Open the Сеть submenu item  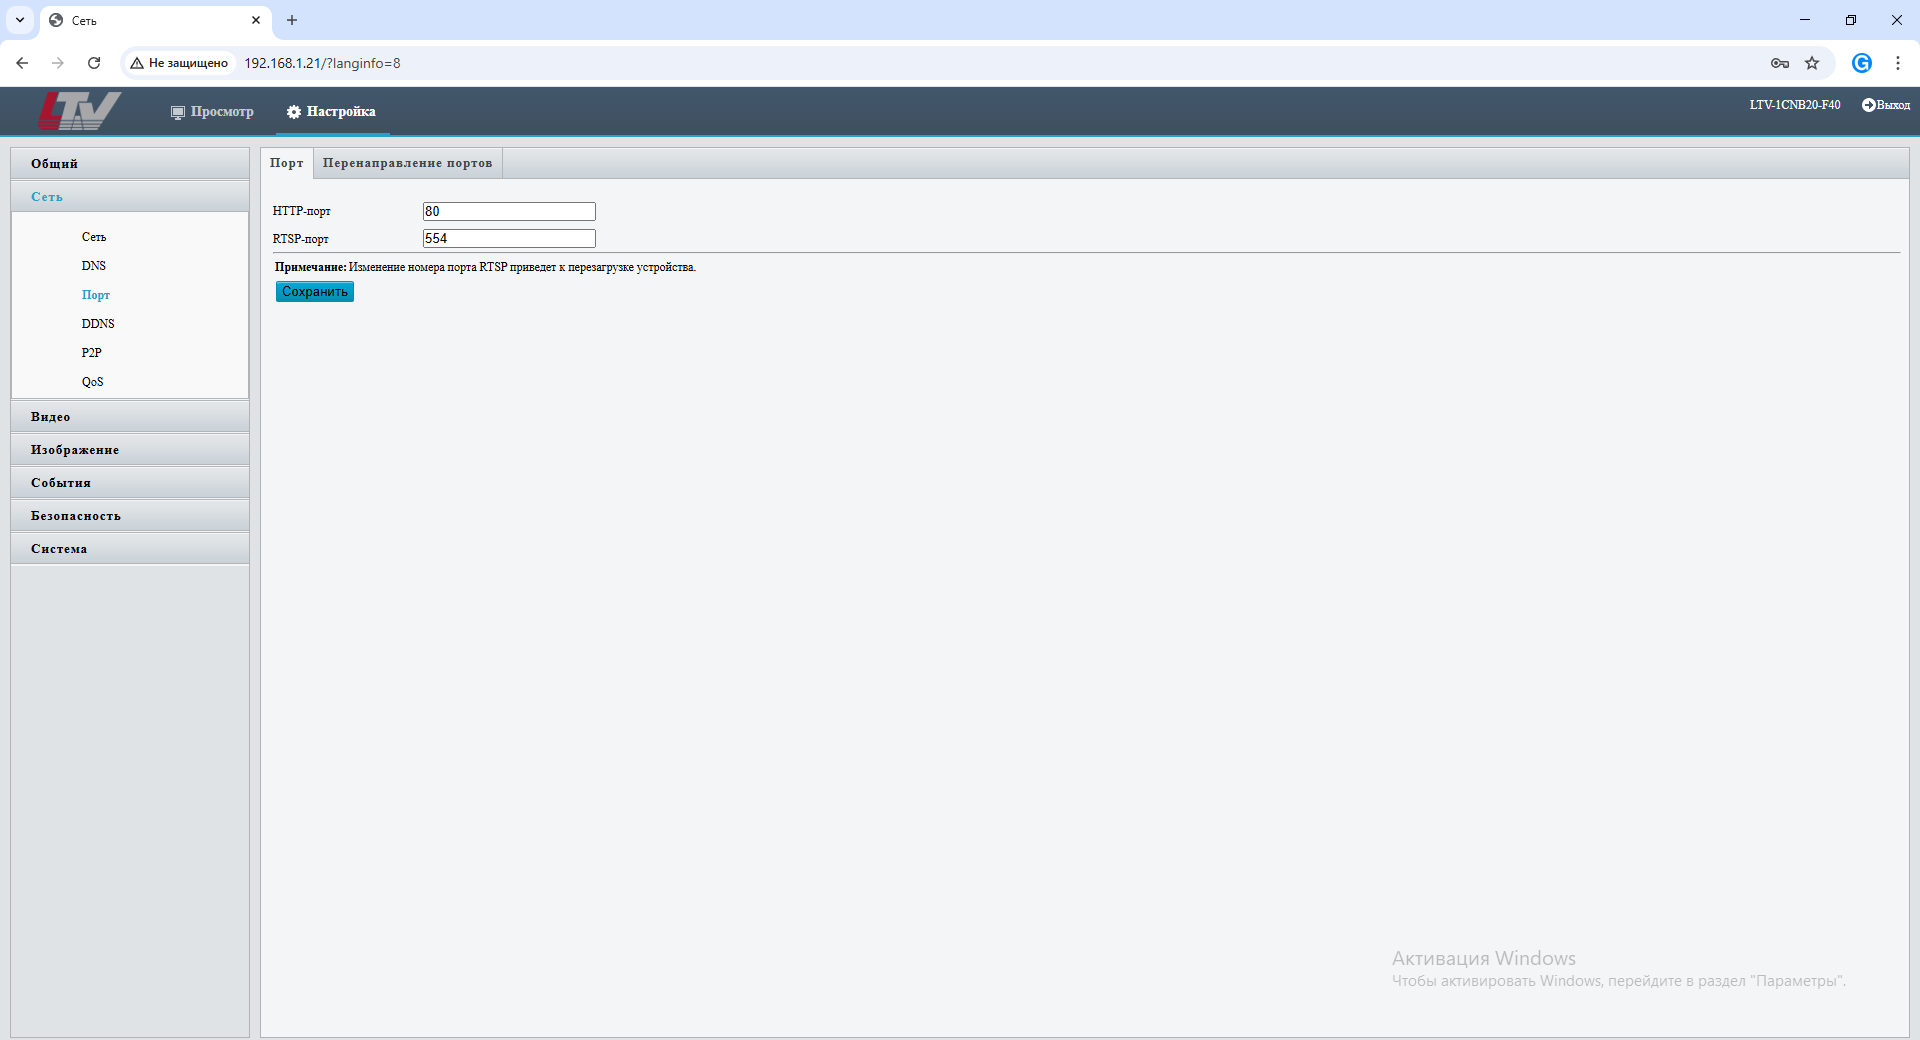point(94,237)
